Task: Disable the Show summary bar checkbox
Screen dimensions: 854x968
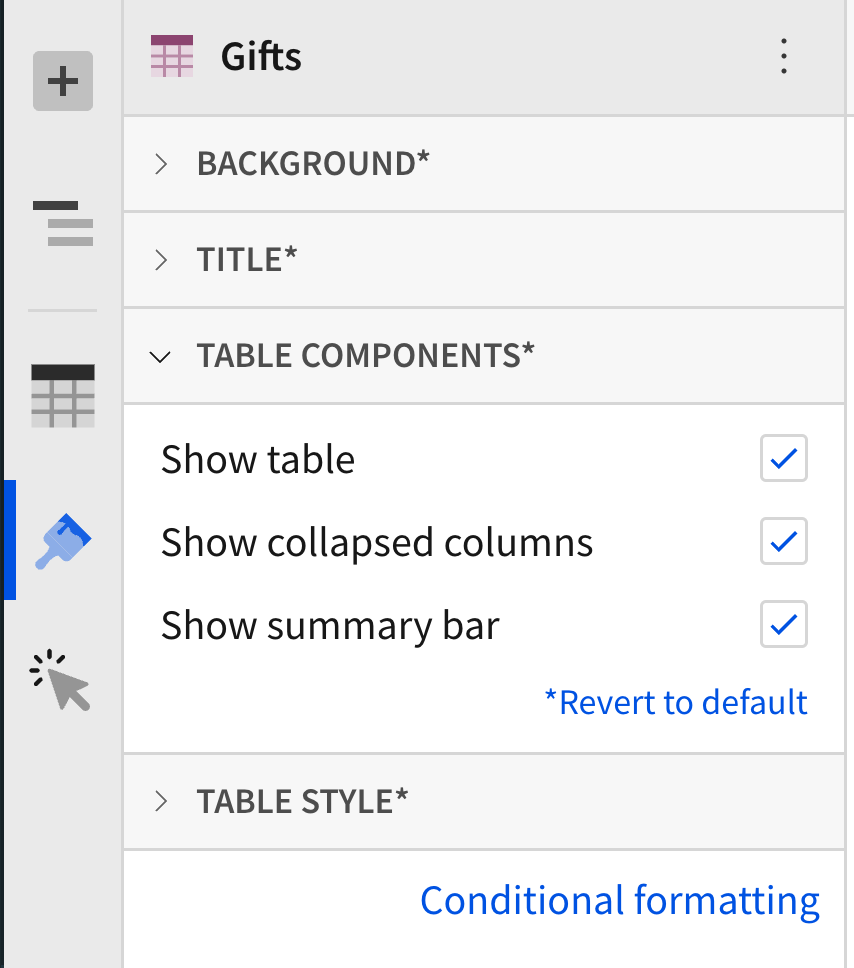Action: pos(784,624)
